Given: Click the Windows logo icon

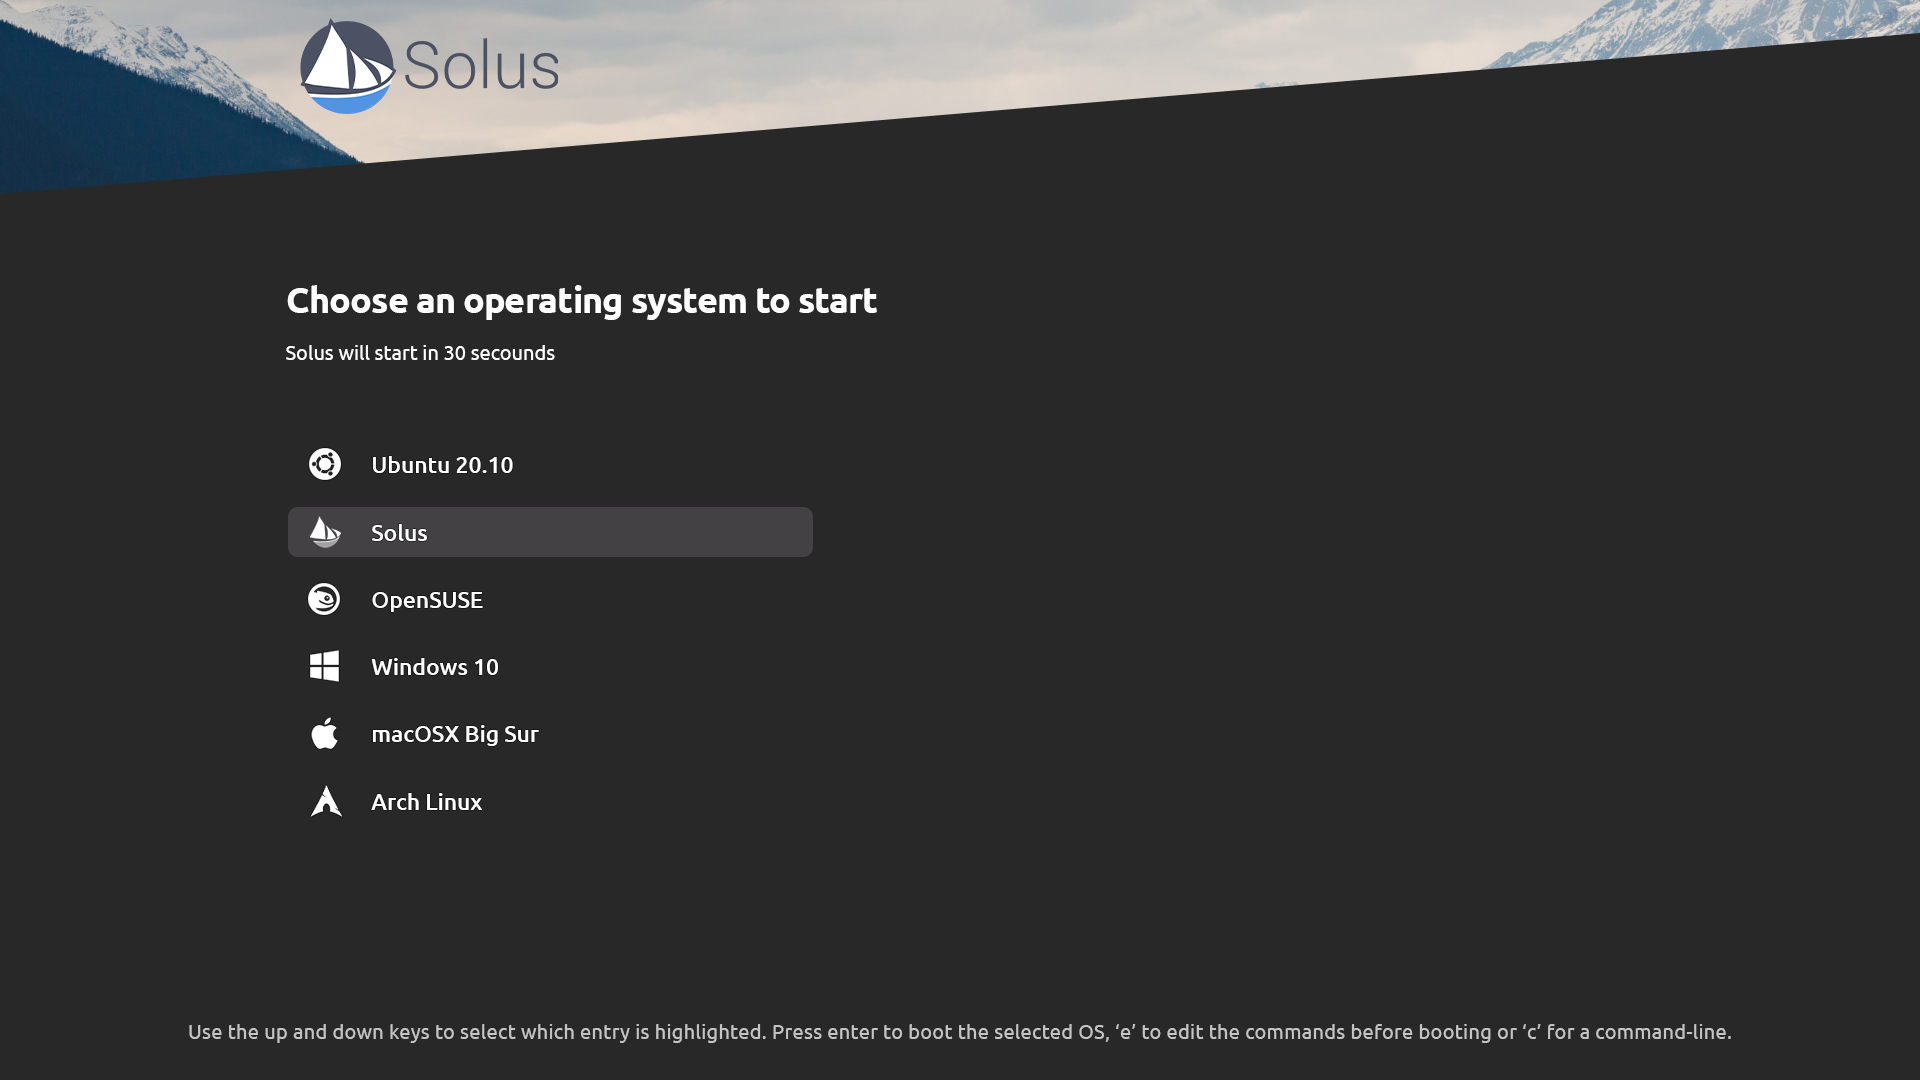Looking at the screenshot, I should pyautogui.click(x=325, y=667).
